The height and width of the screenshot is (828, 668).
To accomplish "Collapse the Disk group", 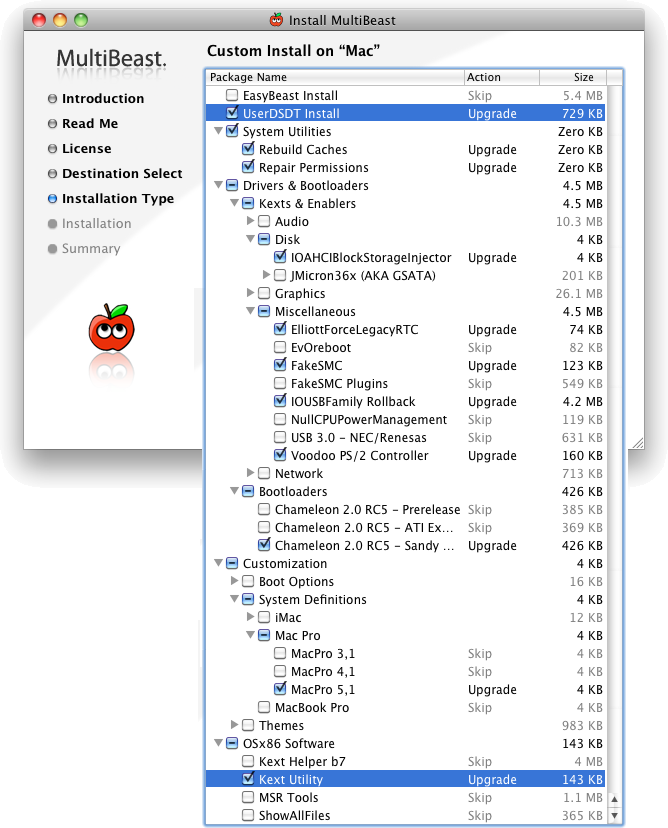I will coord(251,239).
